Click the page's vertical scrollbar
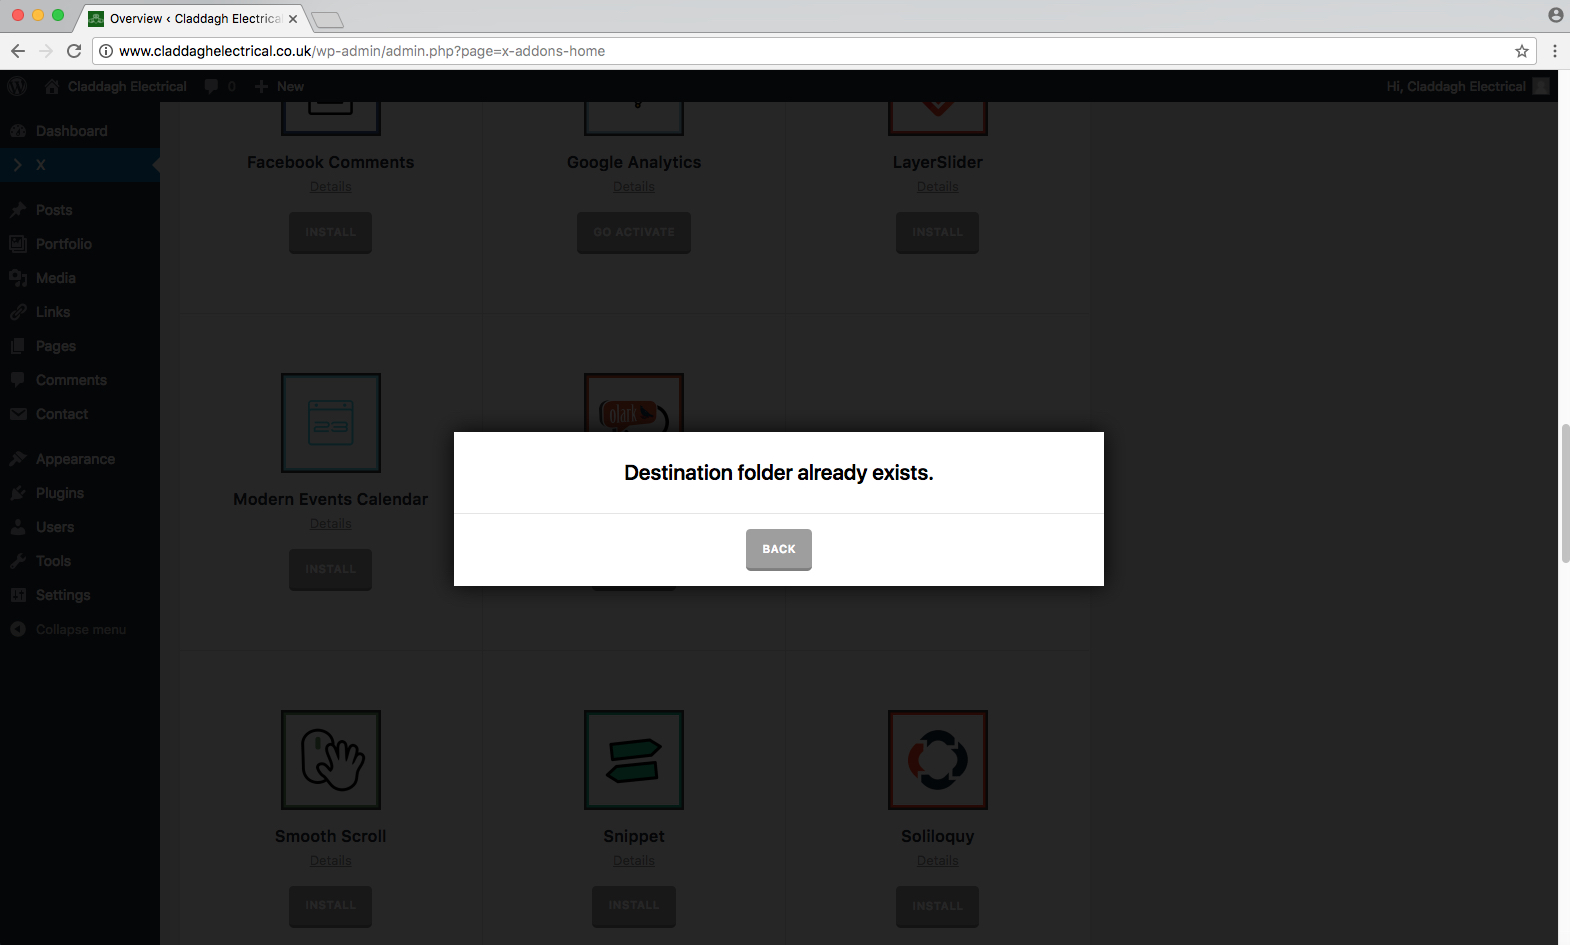The image size is (1570, 945). pos(1564,494)
